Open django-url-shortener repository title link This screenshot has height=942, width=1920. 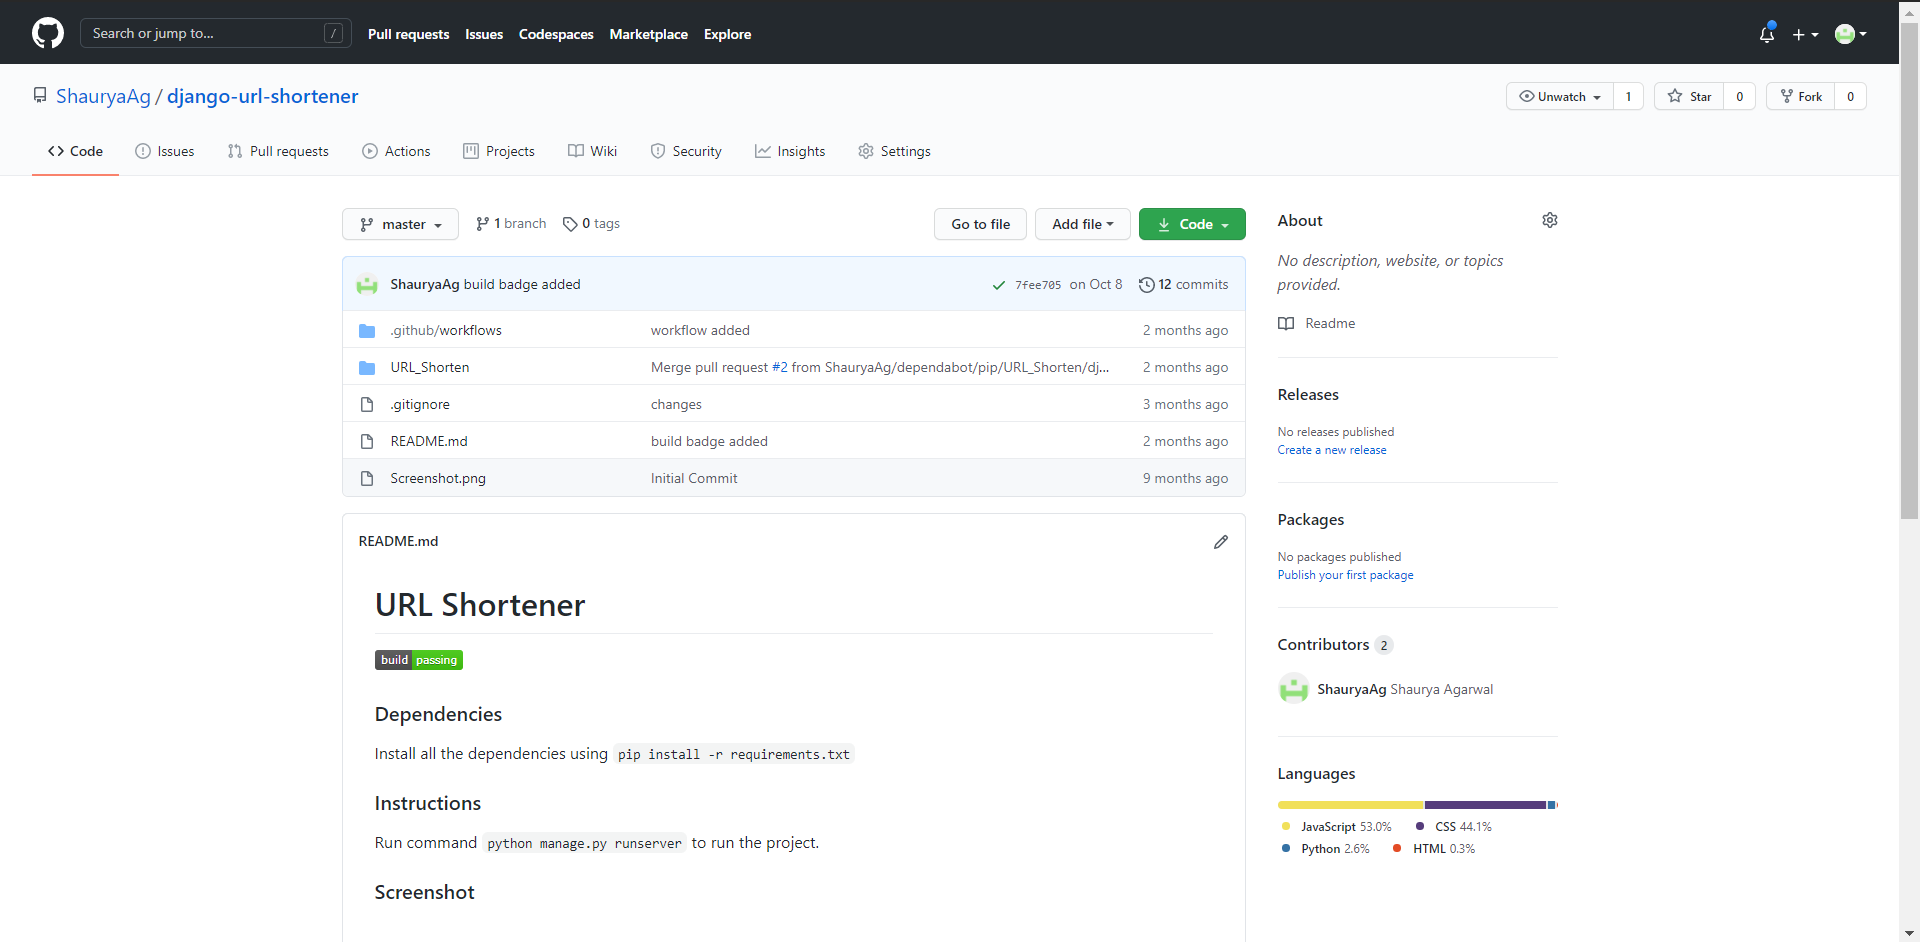point(262,96)
